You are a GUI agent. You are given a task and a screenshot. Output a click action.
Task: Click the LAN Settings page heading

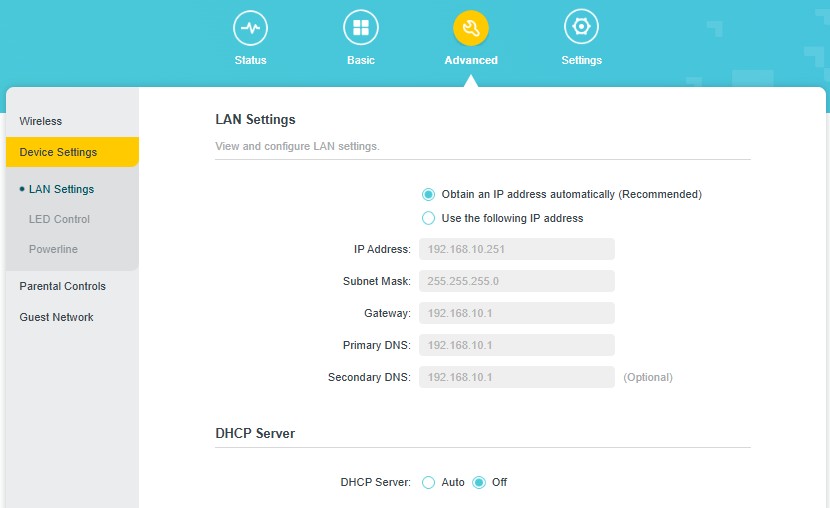[255, 120]
